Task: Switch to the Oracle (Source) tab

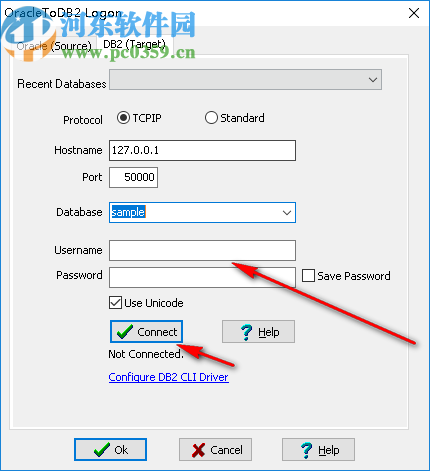Action: (x=53, y=46)
